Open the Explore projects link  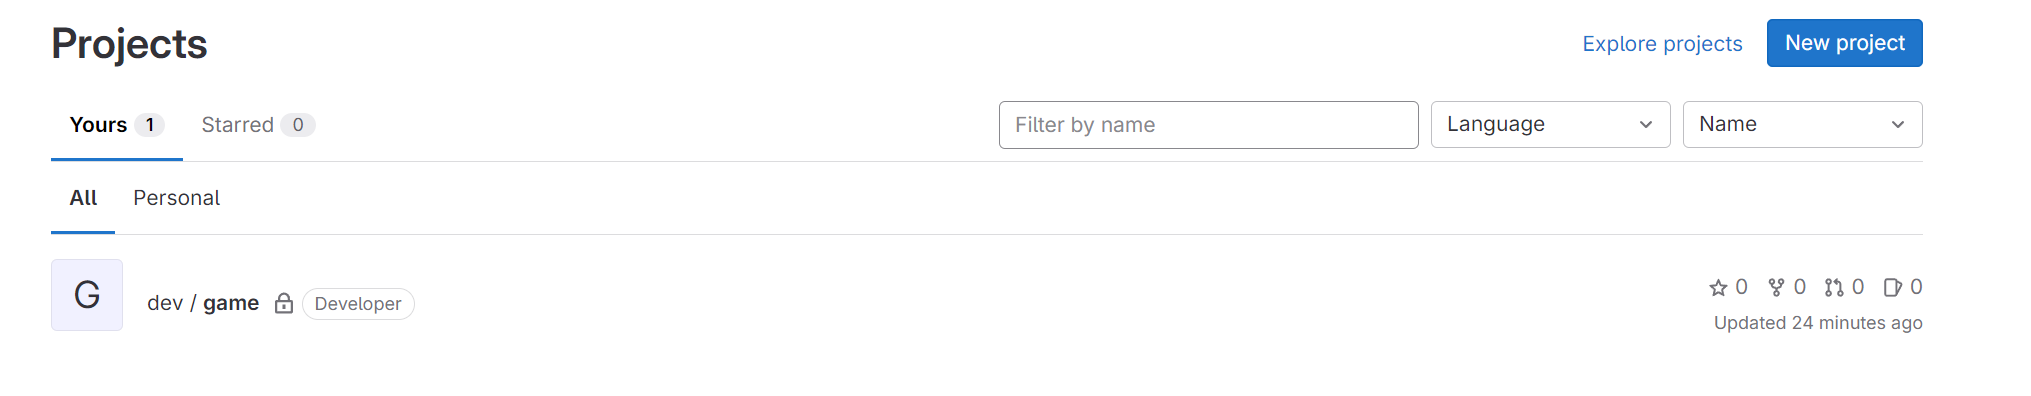(1662, 44)
